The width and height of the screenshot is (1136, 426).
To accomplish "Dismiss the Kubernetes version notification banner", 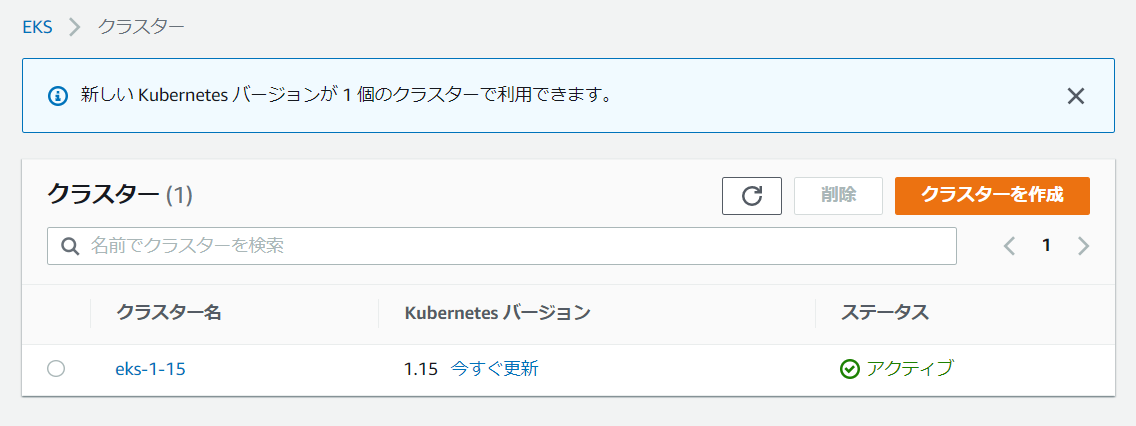I will click(1076, 96).
